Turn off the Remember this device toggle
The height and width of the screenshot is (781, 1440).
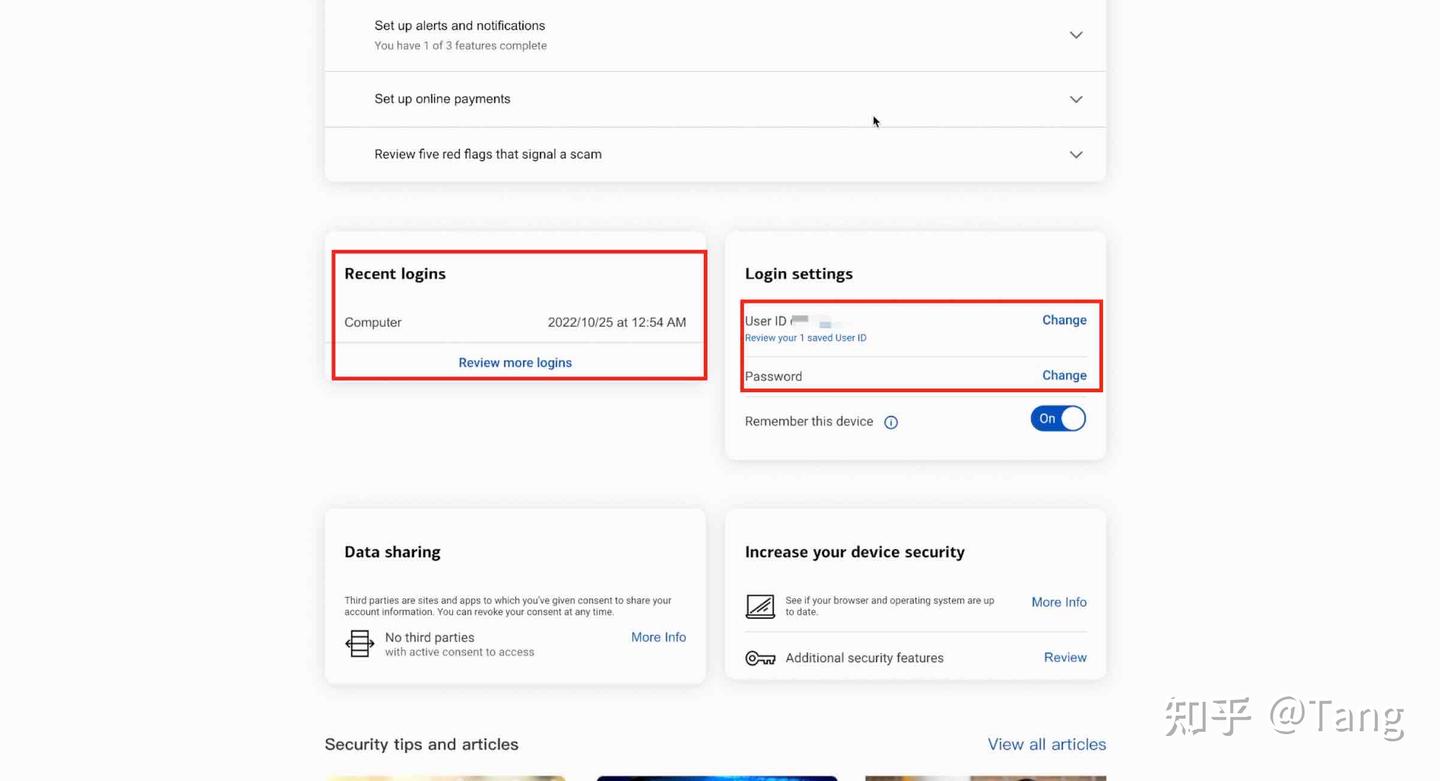(x=1057, y=419)
